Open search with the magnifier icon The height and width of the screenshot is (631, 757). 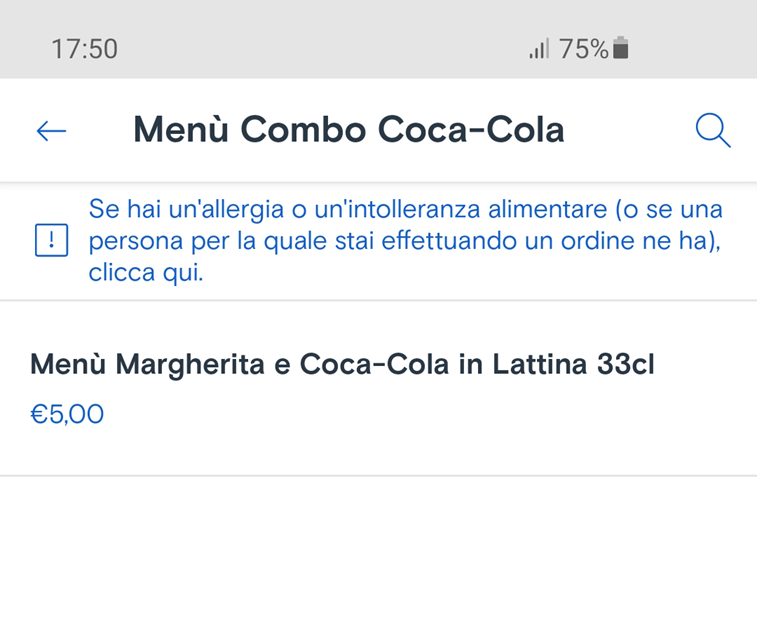coord(712,130)
